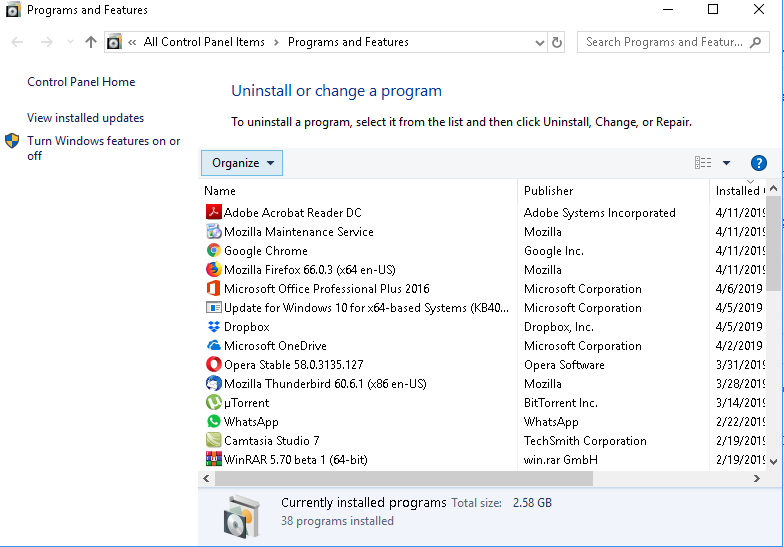The height and width of the screenshot is (547, 784).
Task: Go up one level with the up arrow
Action: [x=90, y=42]
